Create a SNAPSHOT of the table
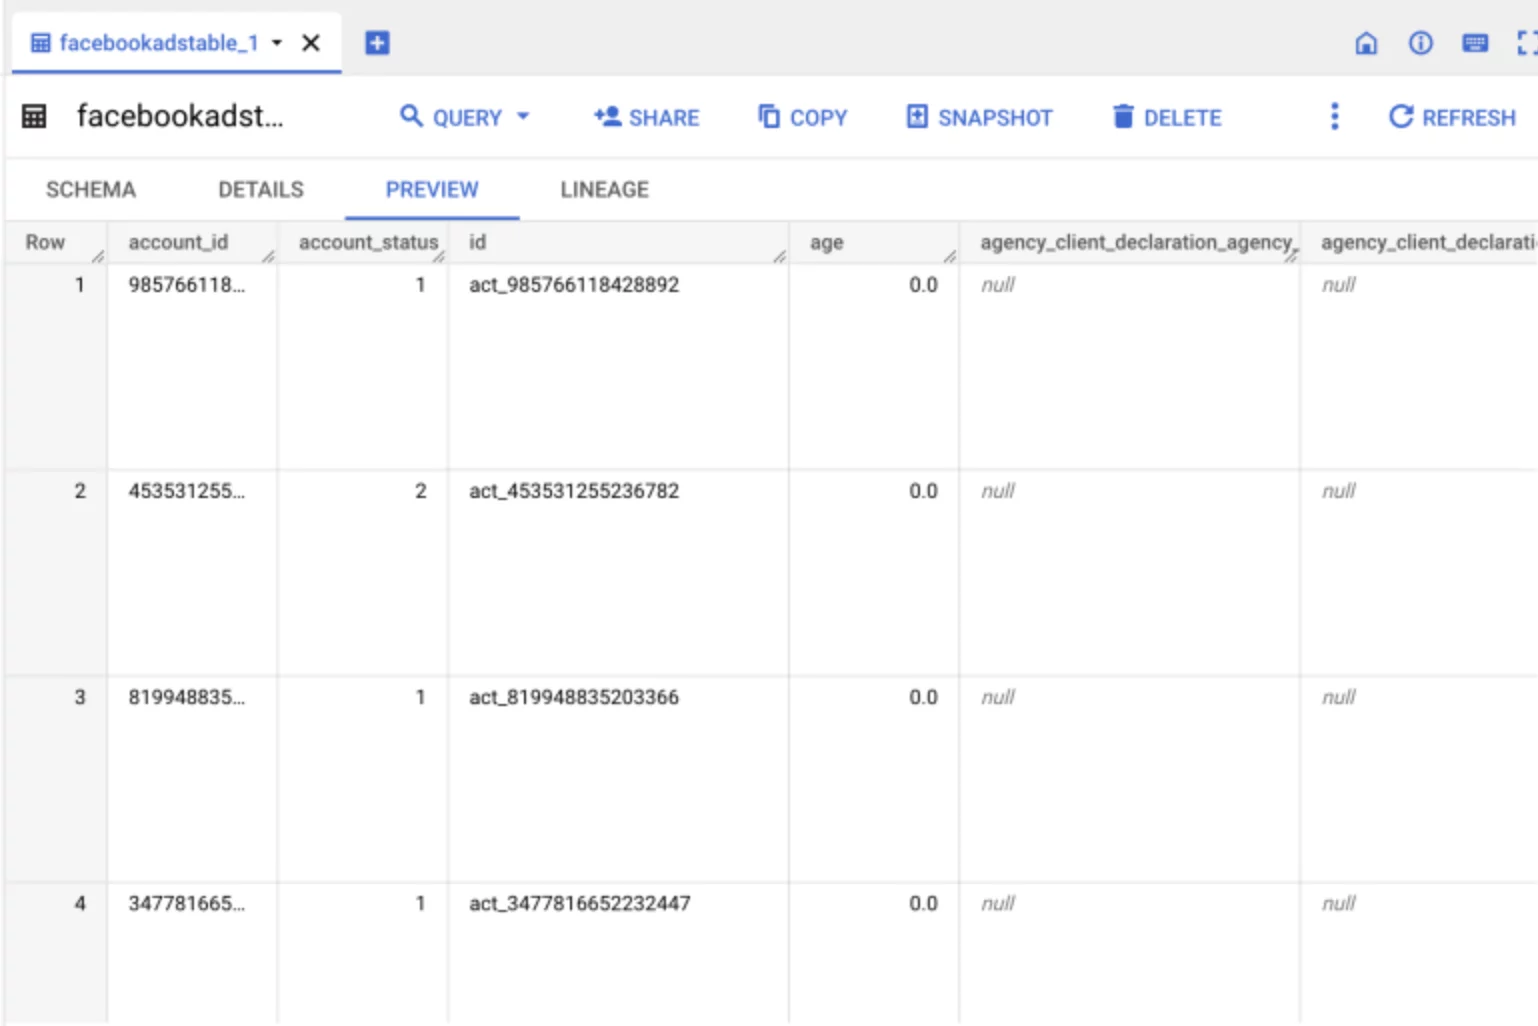 (x=979, y=117)
